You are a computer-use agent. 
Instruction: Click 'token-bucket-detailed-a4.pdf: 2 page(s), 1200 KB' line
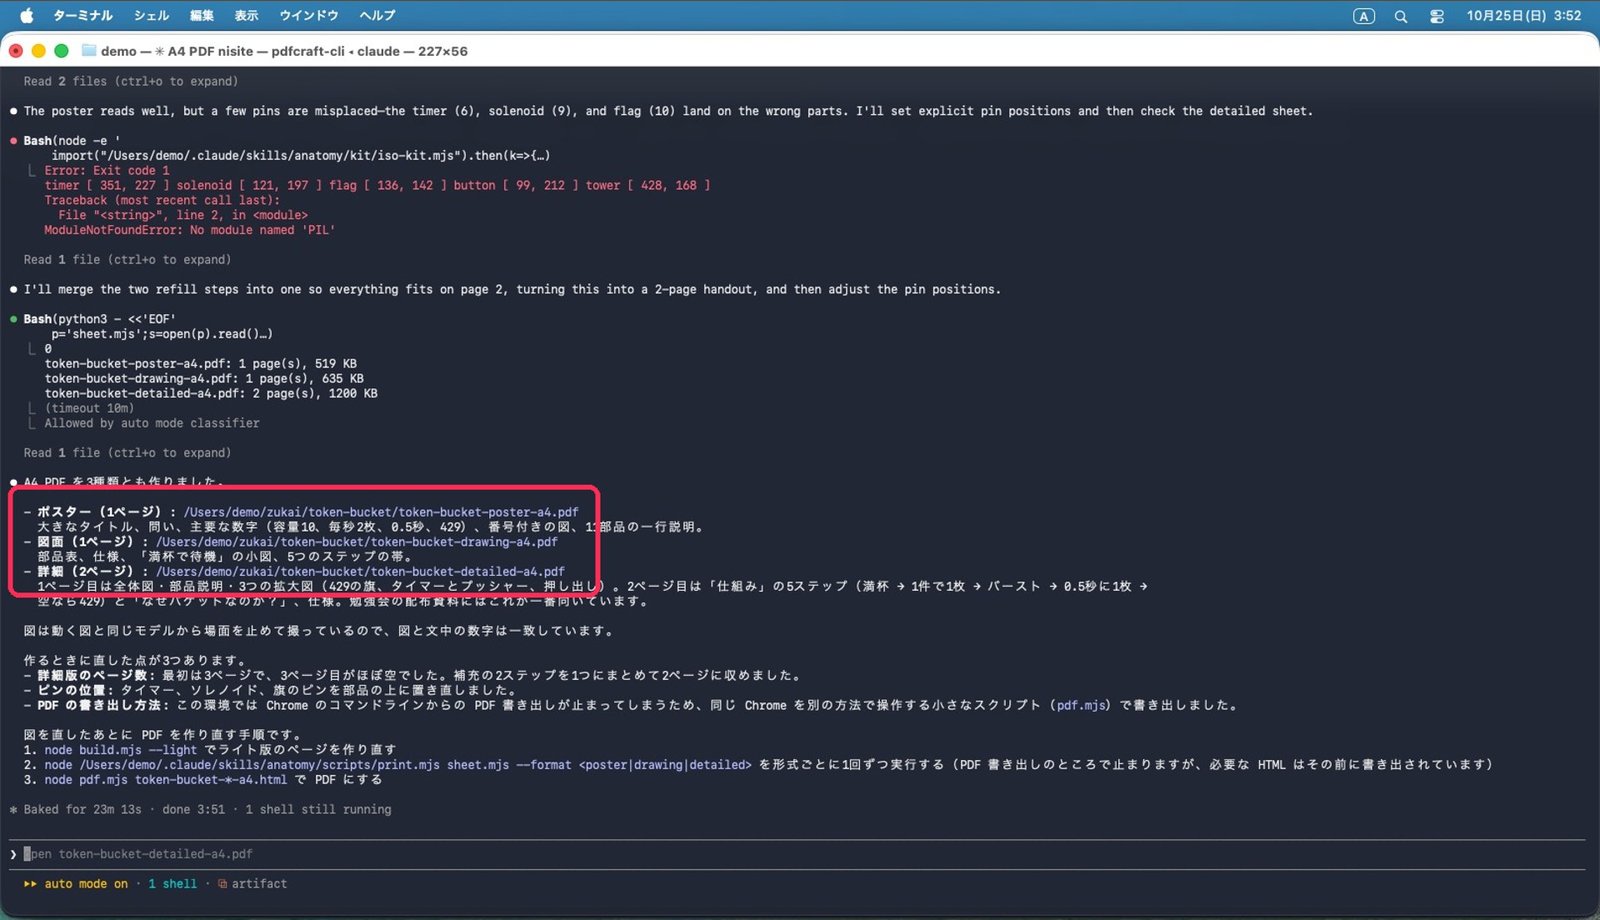(x=211, y=394)
